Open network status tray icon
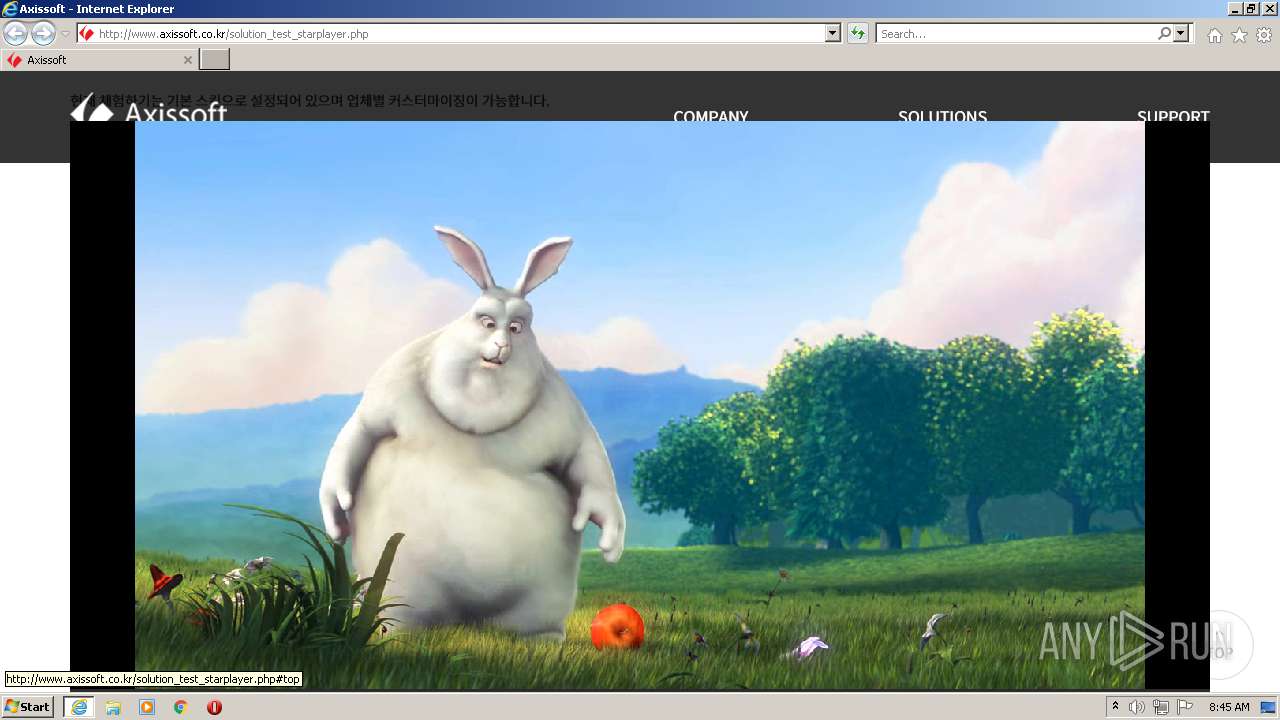This screenshot has width=1280, height=720. pyautogui.click(x=1161, y=707)
